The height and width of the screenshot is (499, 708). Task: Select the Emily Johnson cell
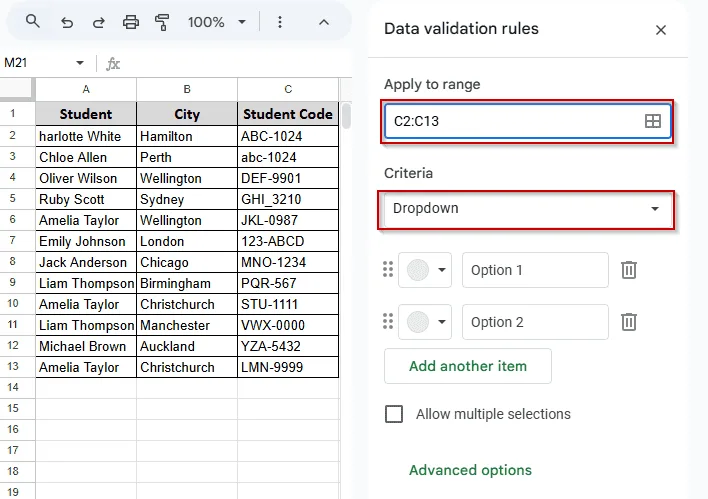click(86, 241)
